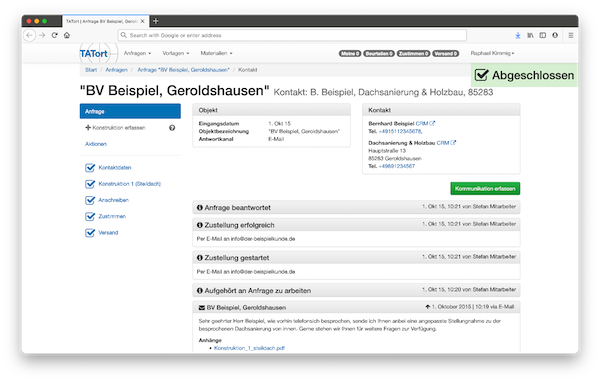Click info icon of Anfrage beantwortet

tap(199, 207)
